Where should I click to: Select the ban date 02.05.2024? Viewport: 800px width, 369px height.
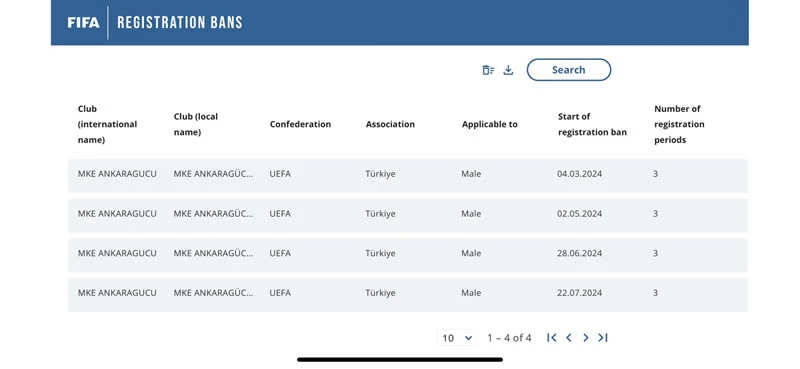tap(579, 214)
